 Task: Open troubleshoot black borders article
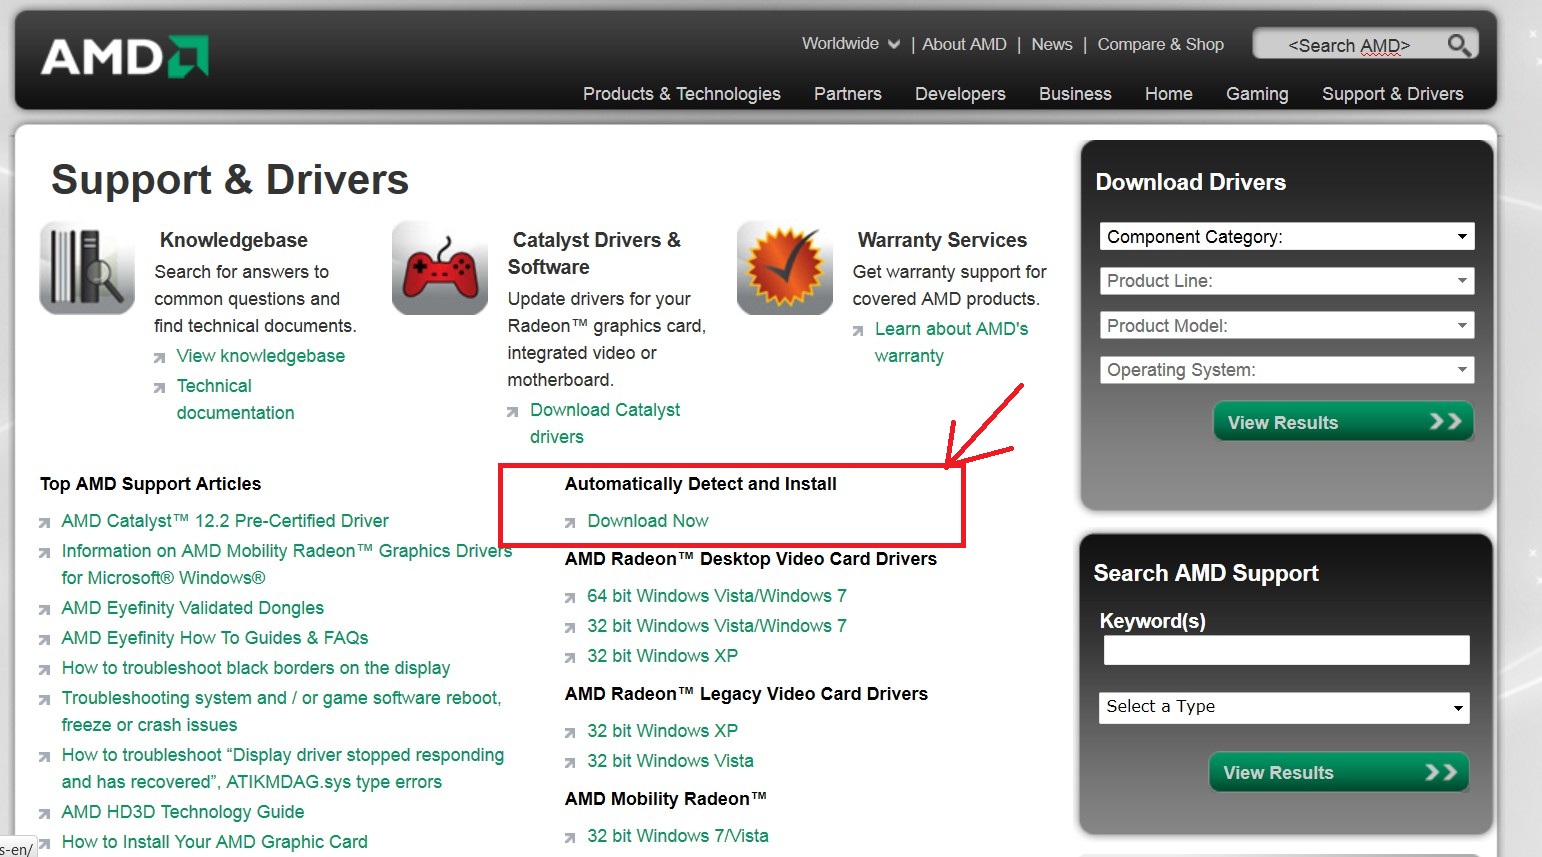[x=256, y=668]
